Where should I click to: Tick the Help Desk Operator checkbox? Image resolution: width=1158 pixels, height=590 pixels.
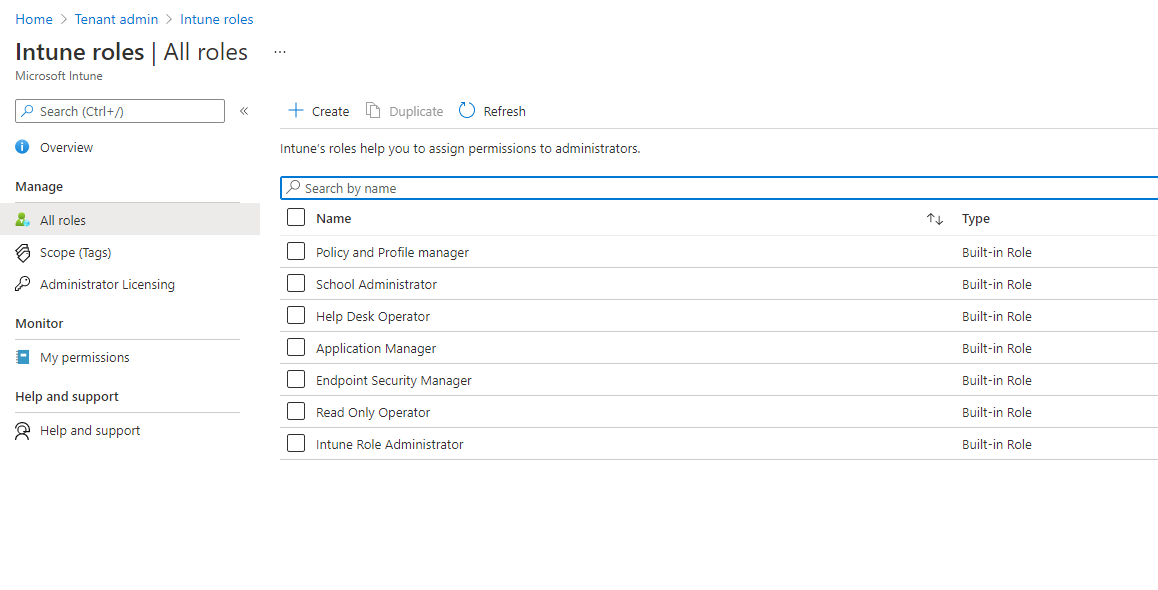(296, 316)
